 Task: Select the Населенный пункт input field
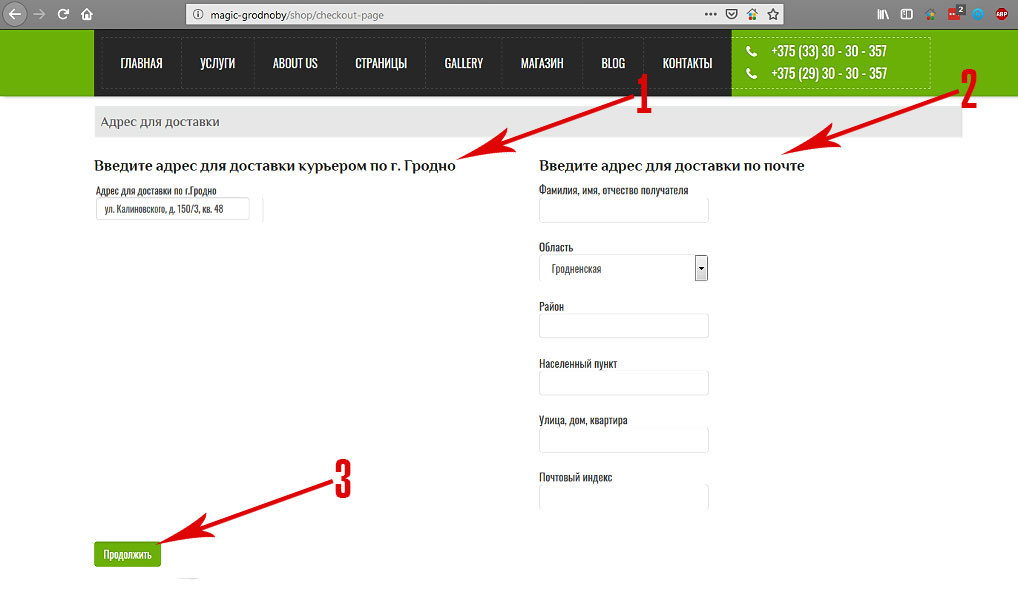(623, 383)
